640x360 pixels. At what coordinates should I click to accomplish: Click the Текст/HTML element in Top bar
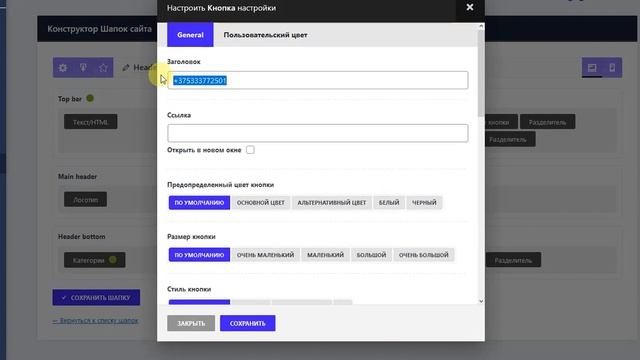tap(91, 122)
